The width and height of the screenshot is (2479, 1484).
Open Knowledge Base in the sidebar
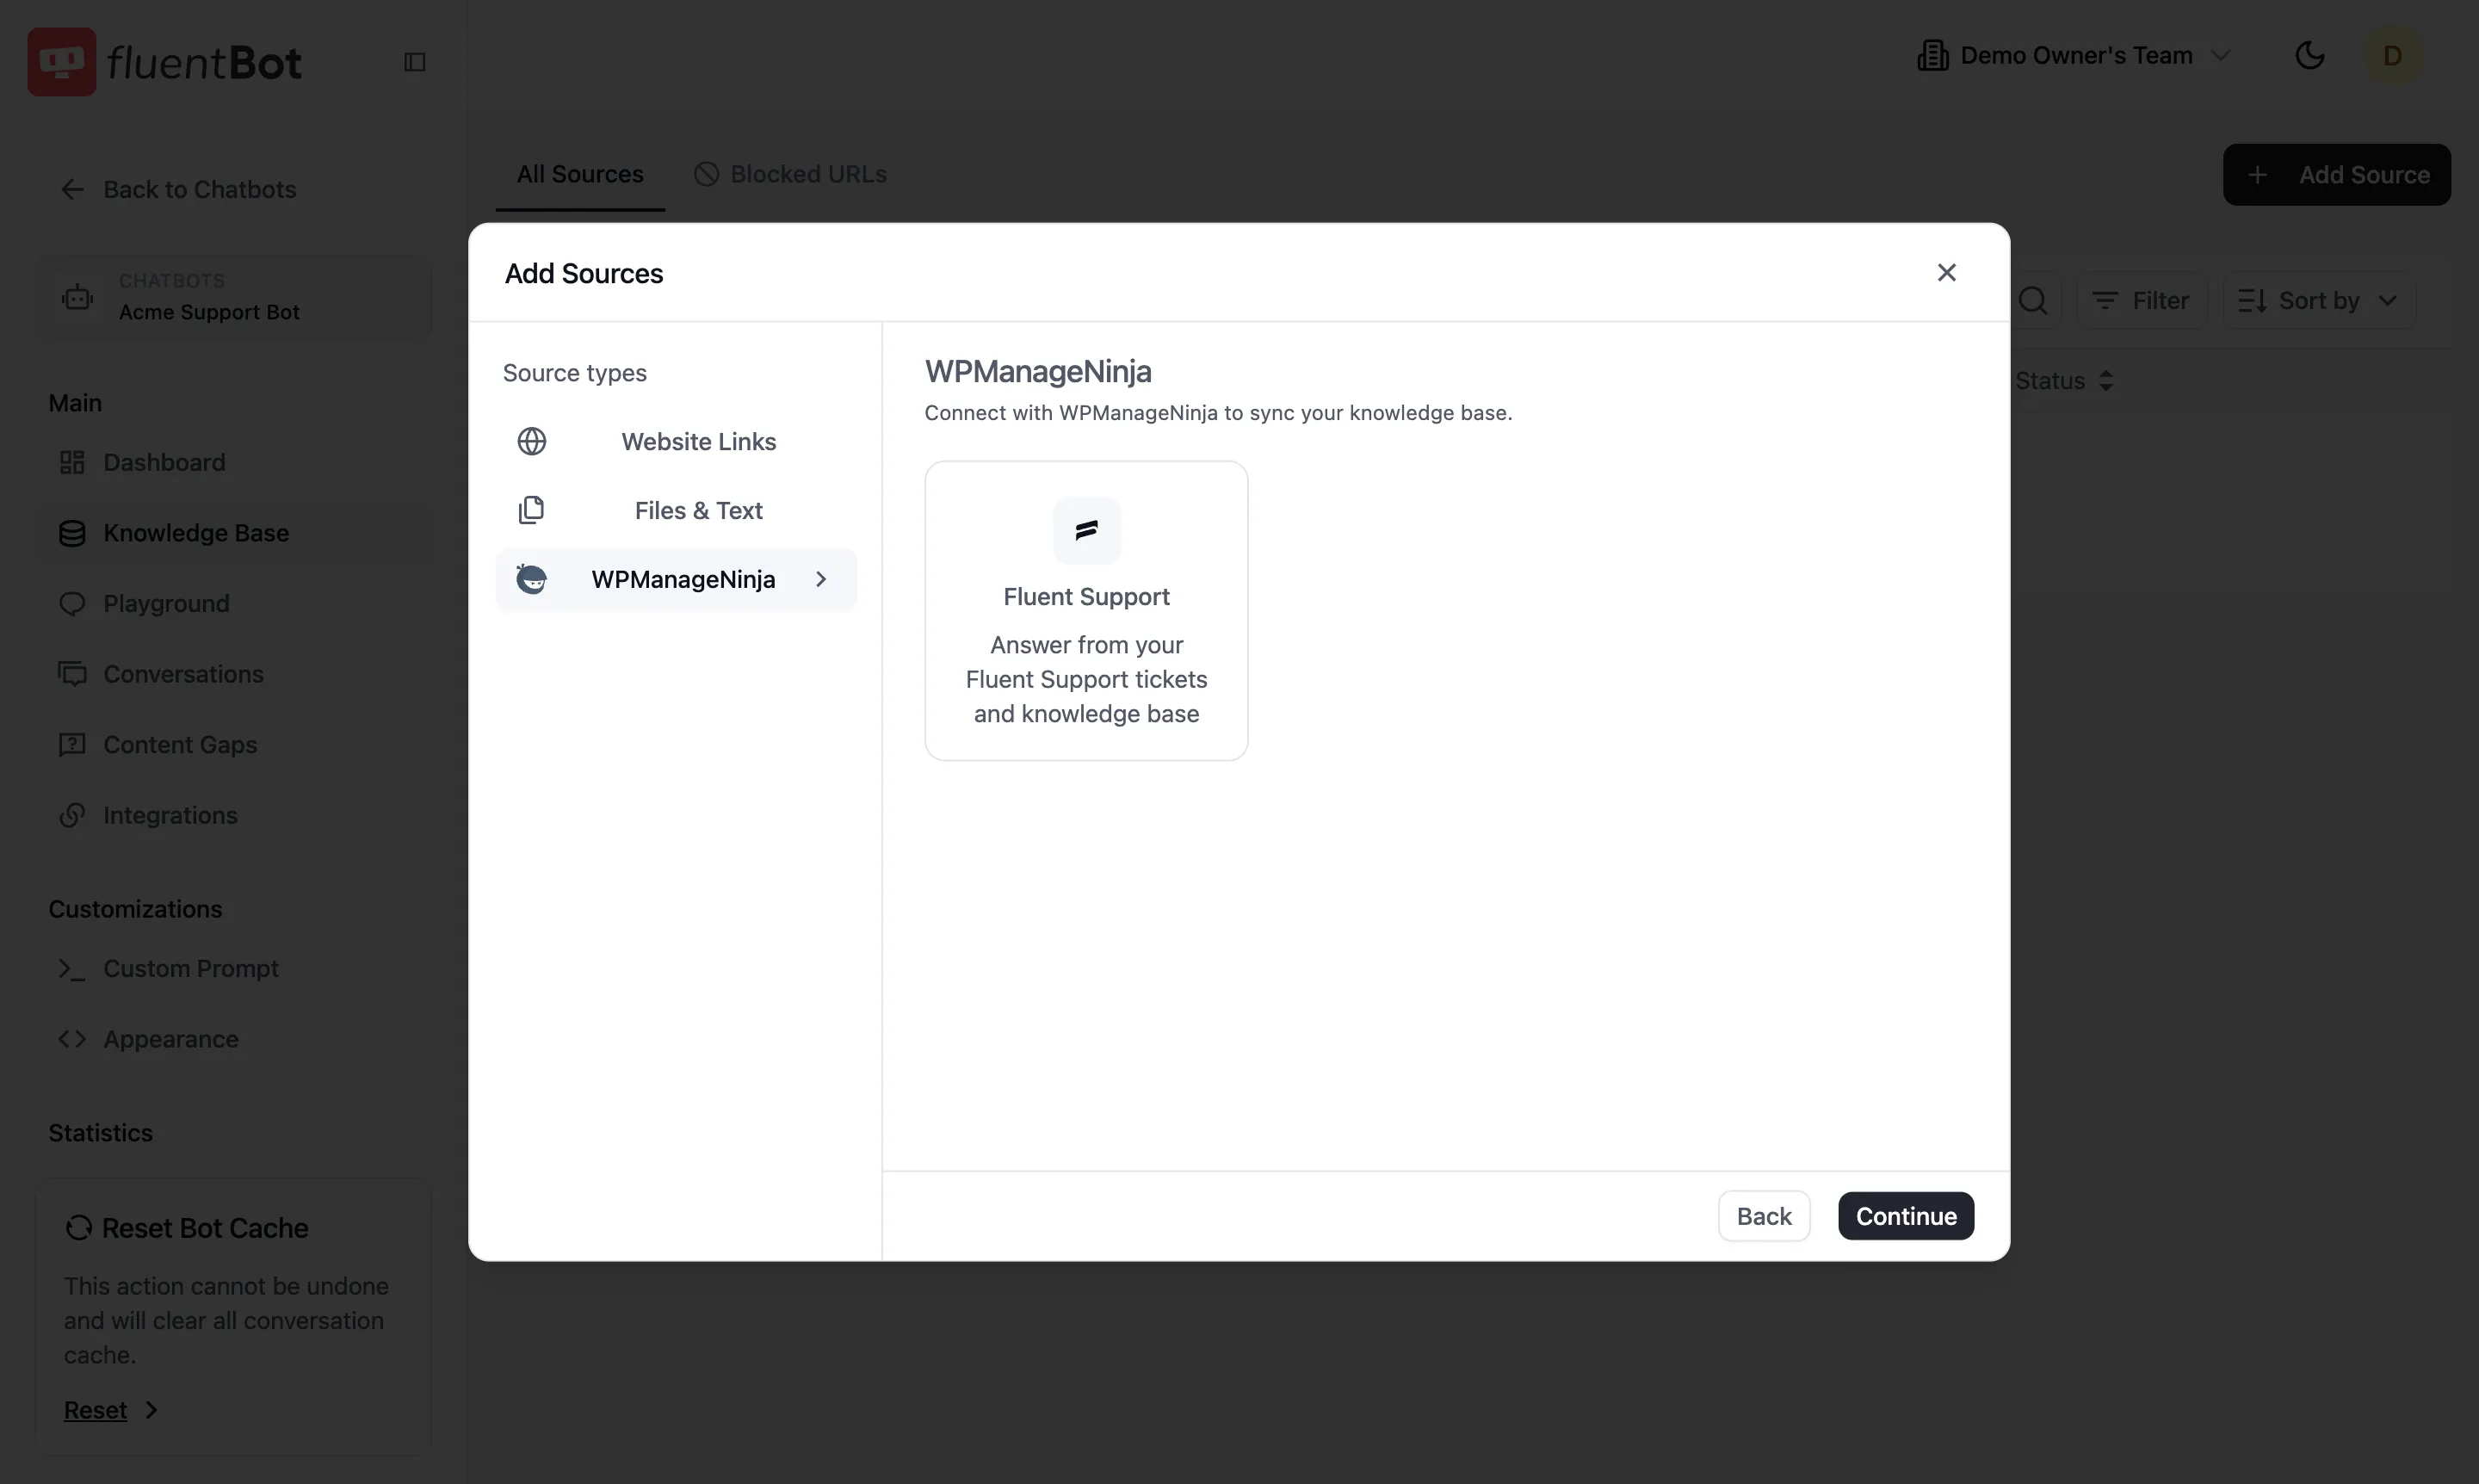click(x=233, y=533)
